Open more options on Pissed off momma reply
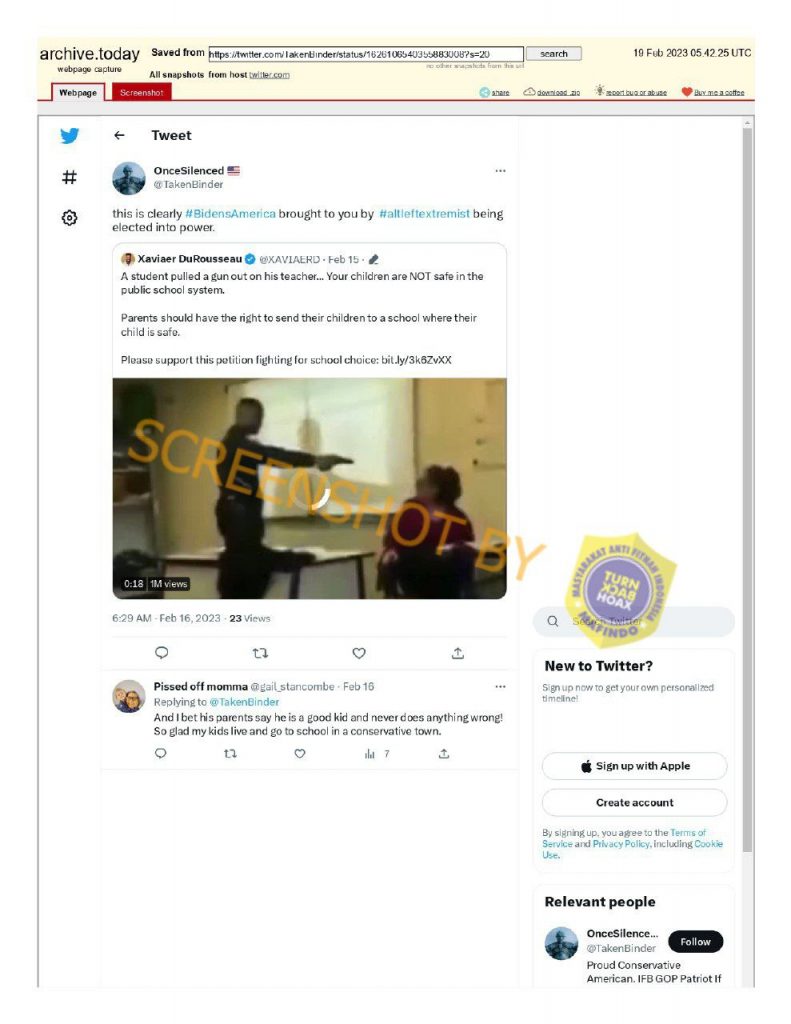Screen dimensions: 791x1024 click(500, 686)
